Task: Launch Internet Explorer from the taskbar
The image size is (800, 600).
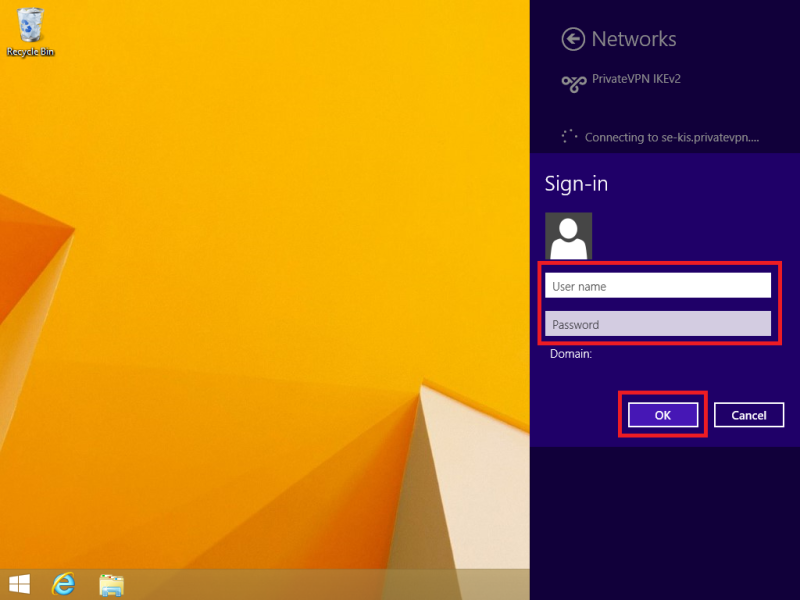Action: pos(64,584)
